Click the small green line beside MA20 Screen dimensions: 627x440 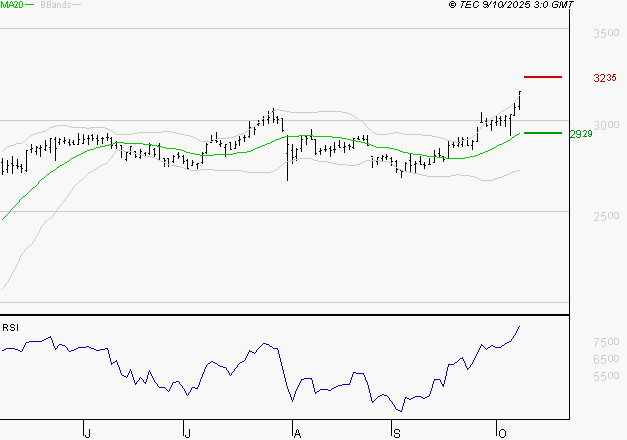pyautogui.click(x=30, y=5)
